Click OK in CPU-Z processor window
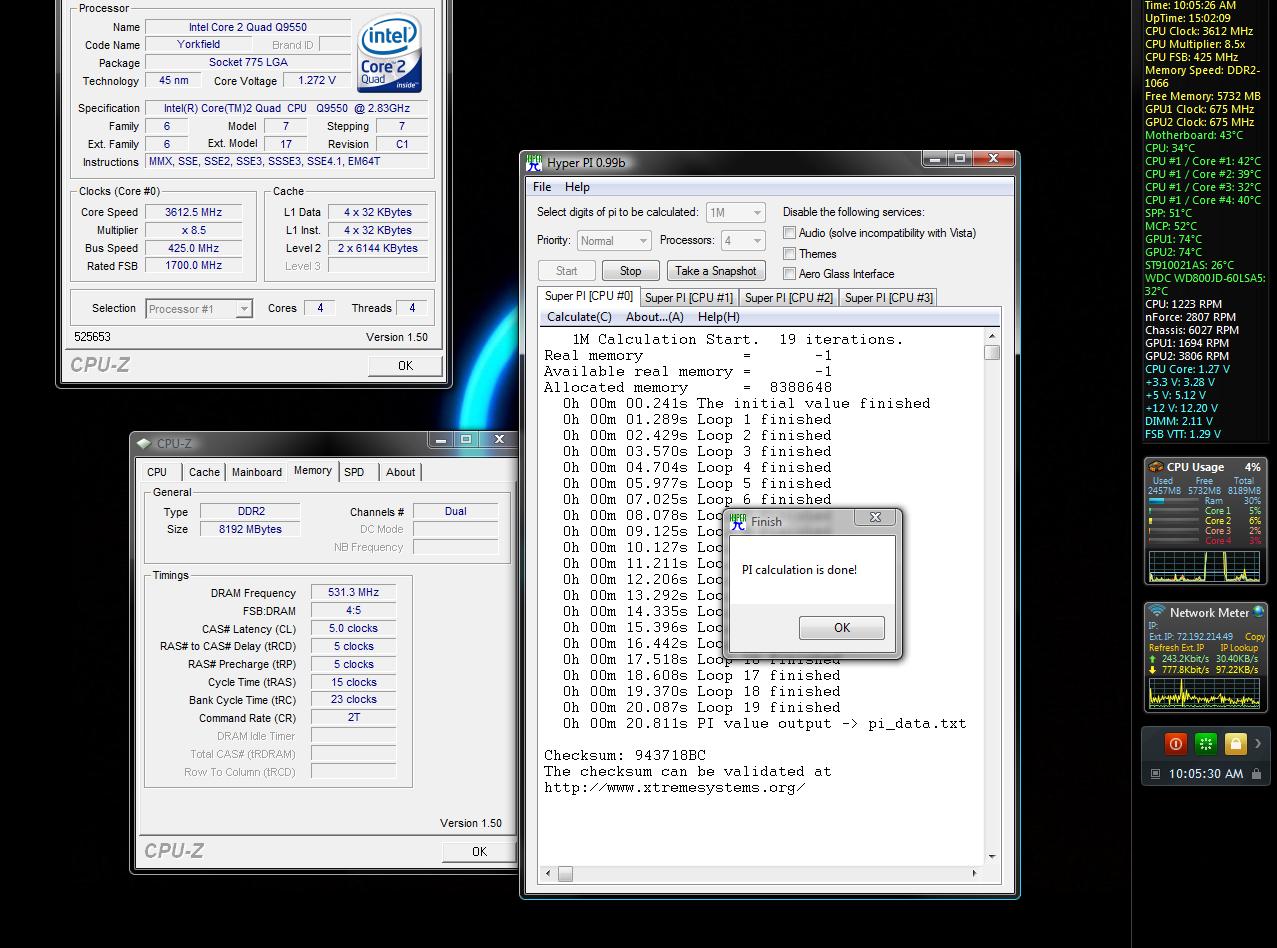This screenshot has height=948, width=1277. pos(405,365)
